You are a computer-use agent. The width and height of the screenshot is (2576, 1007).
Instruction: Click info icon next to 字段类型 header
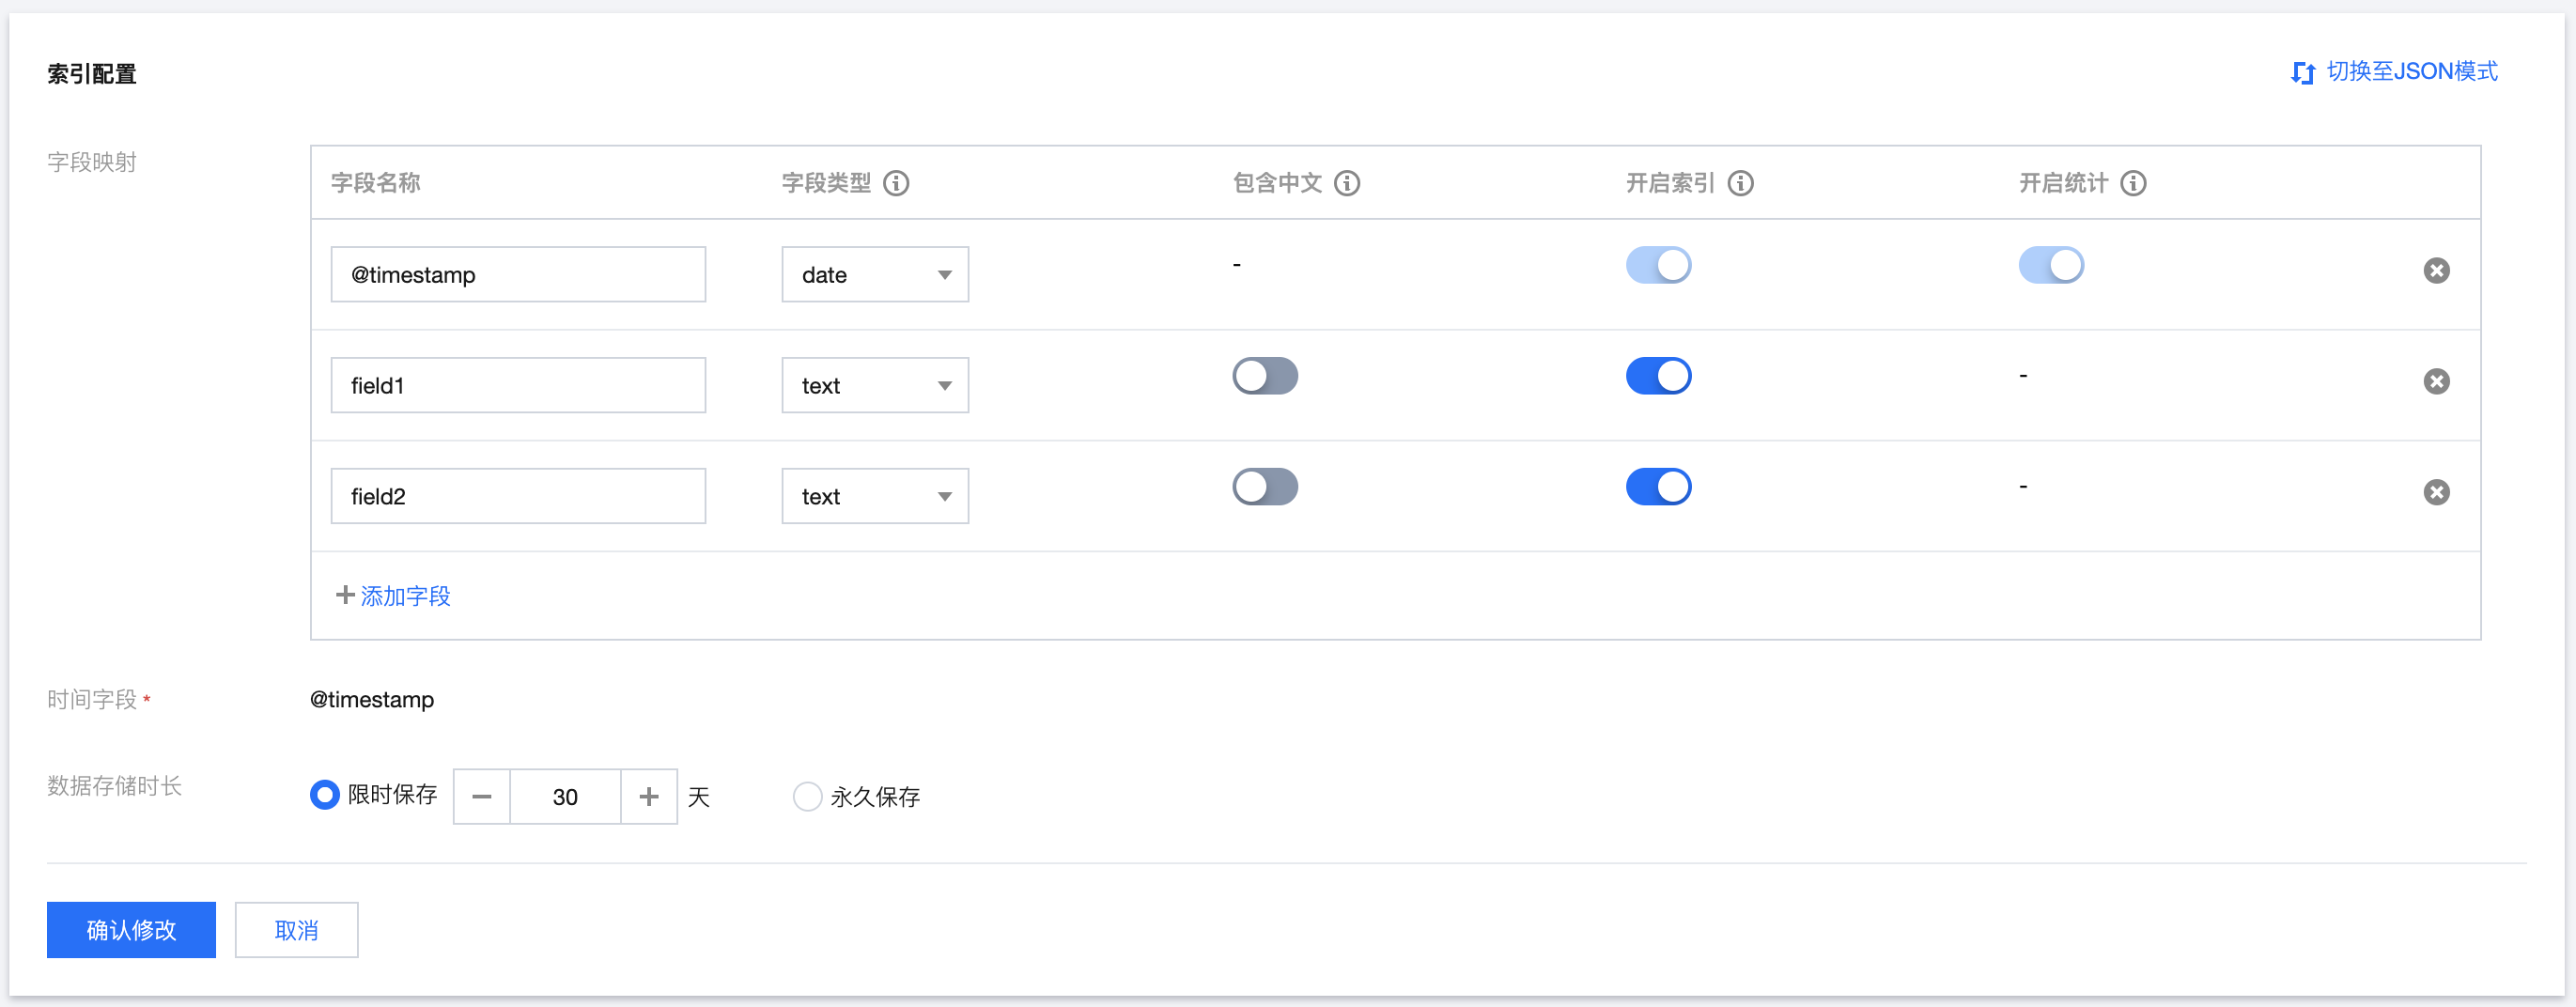pos(896,183)
